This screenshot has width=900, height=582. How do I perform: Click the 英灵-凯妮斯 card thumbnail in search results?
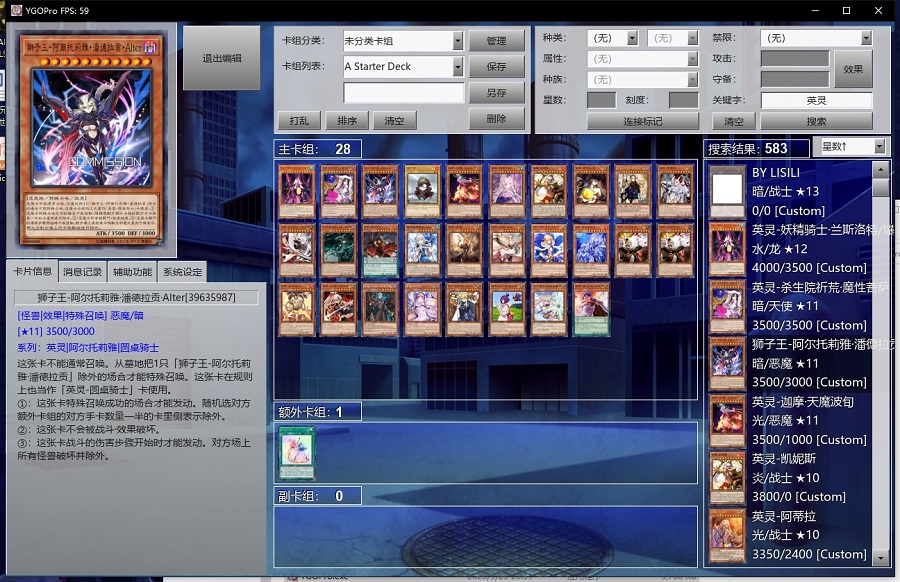[x=727, y=479]
